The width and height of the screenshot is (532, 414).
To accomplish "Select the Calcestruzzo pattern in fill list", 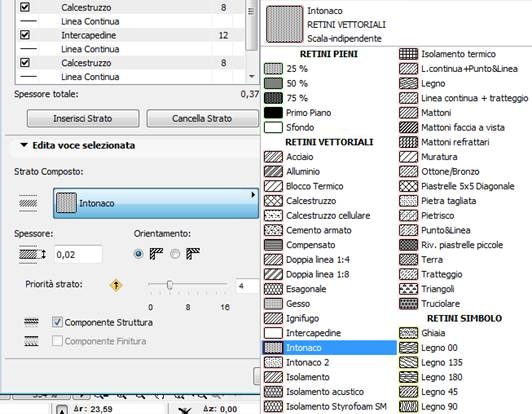I will (x=273, y=201).
